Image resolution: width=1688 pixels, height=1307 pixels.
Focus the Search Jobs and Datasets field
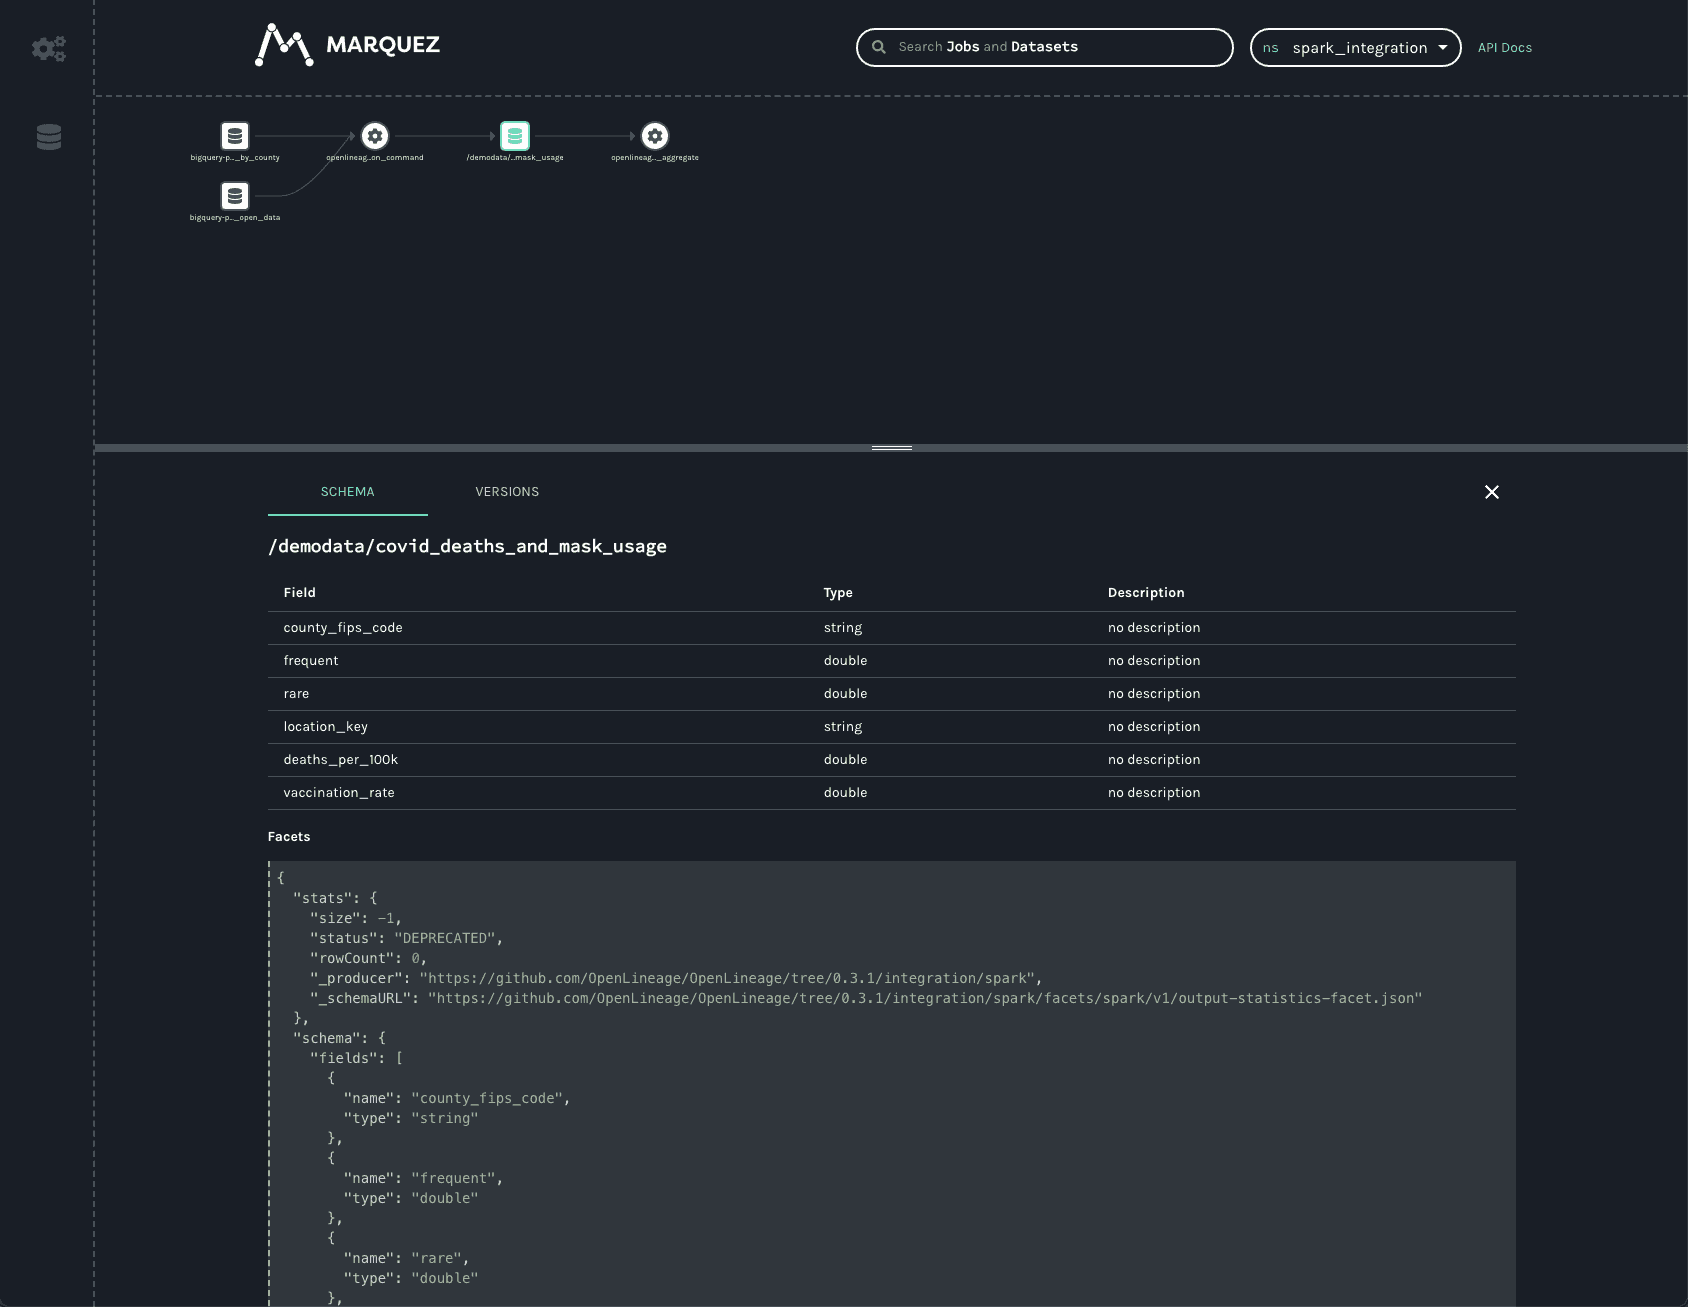click(x=1045, y=47)
